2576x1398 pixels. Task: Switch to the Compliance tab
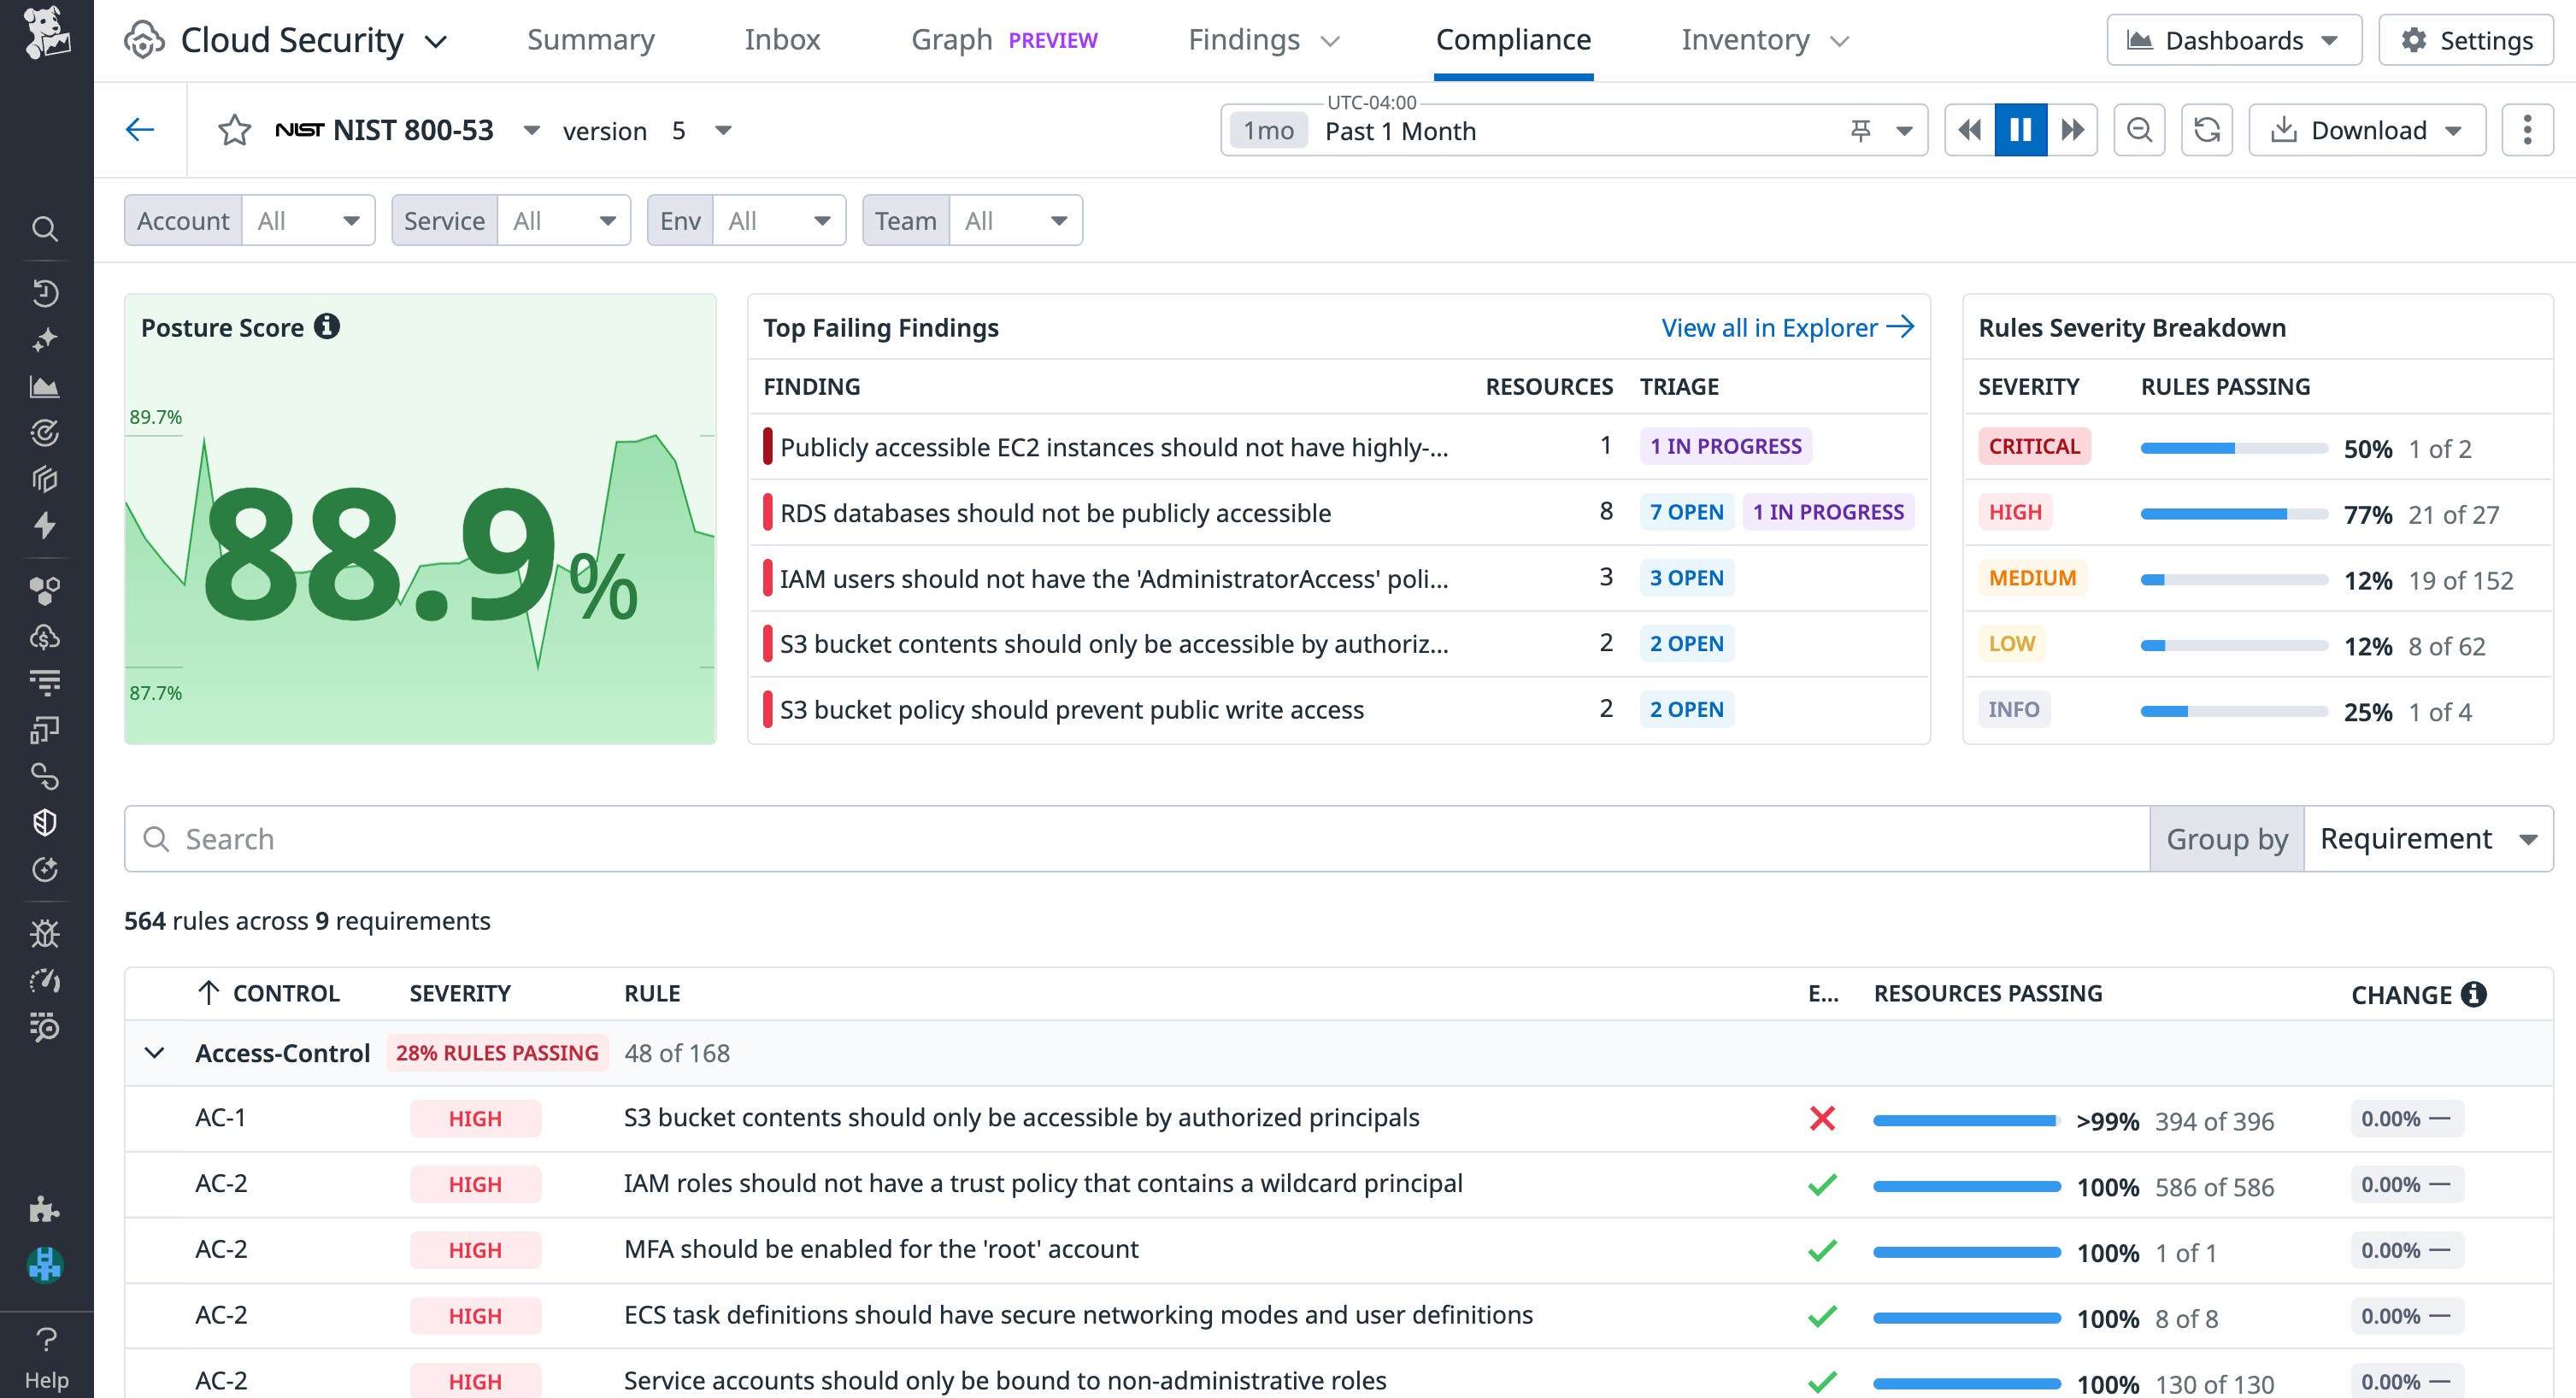point(1513,40)
